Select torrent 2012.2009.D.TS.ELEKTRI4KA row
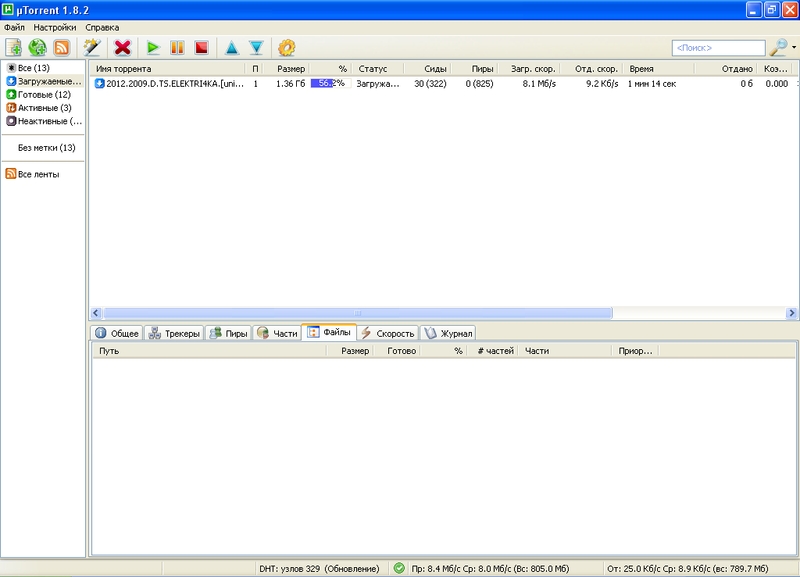 (x=443, y=84)
